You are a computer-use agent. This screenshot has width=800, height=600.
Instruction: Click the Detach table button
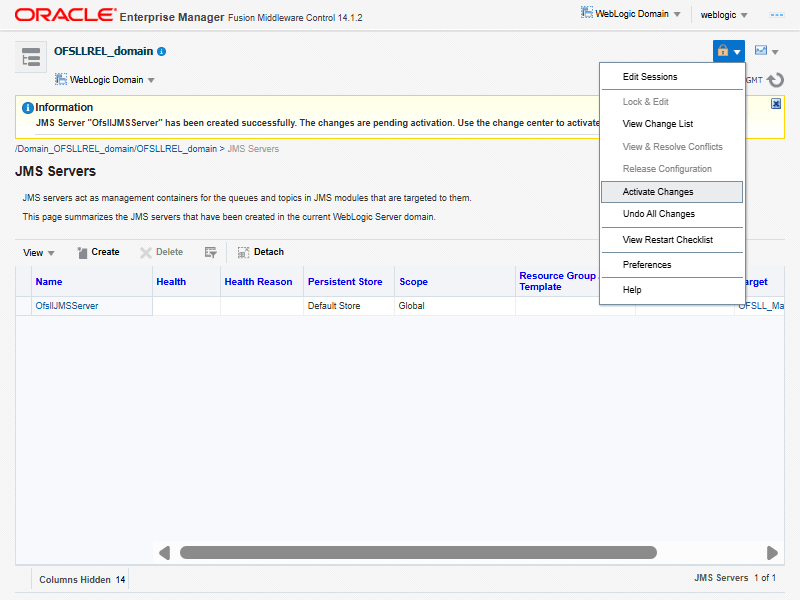click(x=261, y=252)
